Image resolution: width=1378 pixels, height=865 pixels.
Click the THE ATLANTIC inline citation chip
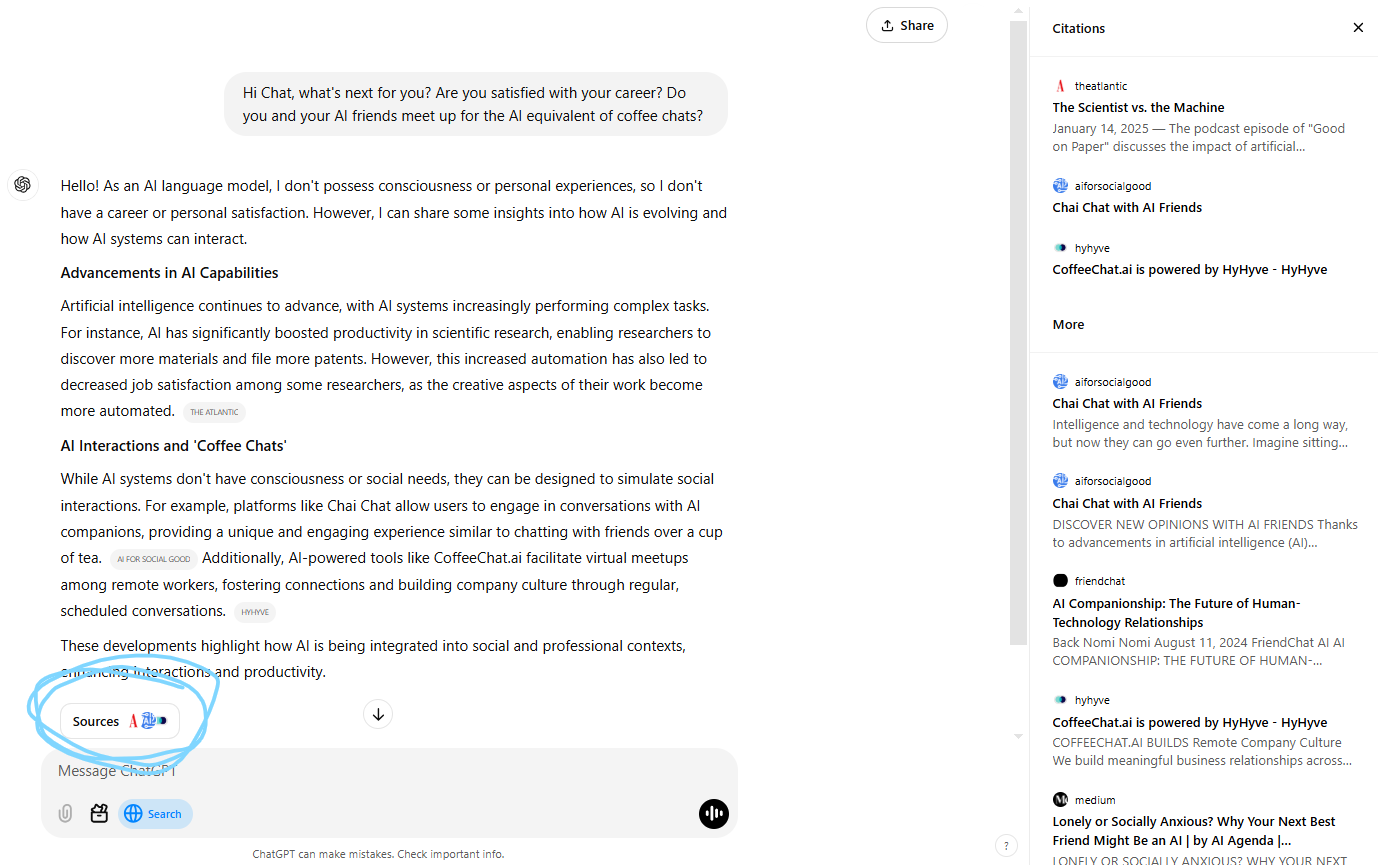[214, 412]
